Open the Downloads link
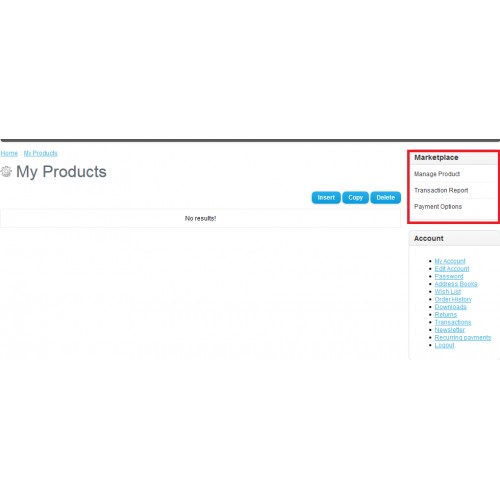 (x=450, y=307)
